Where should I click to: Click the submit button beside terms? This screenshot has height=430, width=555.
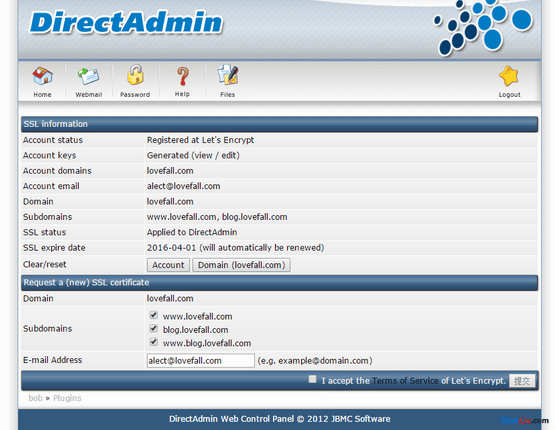coord(522,381)
